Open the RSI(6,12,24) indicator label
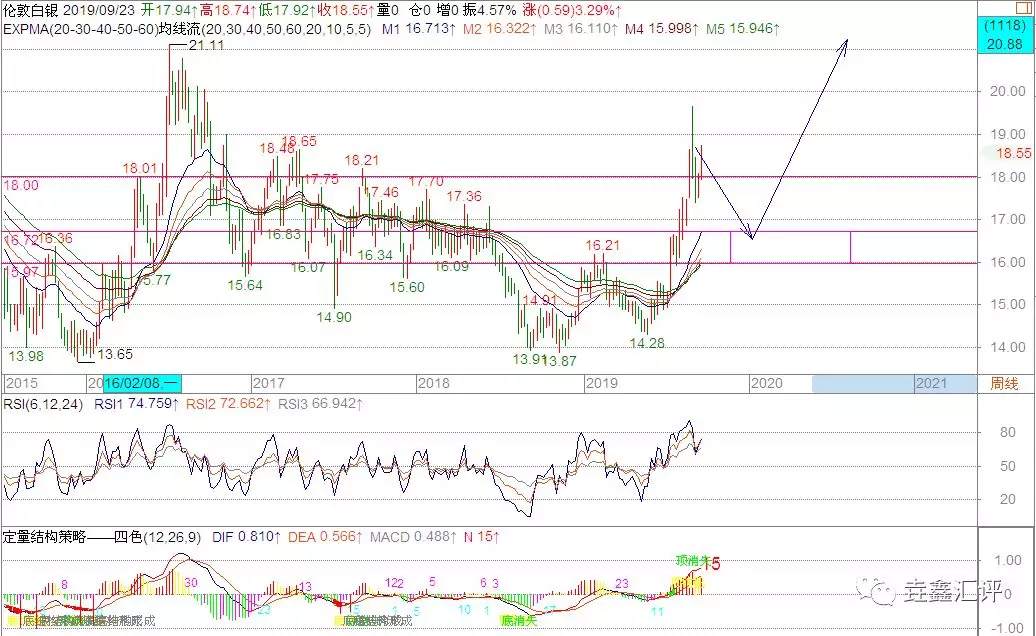The height and width of the screenshot is (636, 1036). pos(43,404)
